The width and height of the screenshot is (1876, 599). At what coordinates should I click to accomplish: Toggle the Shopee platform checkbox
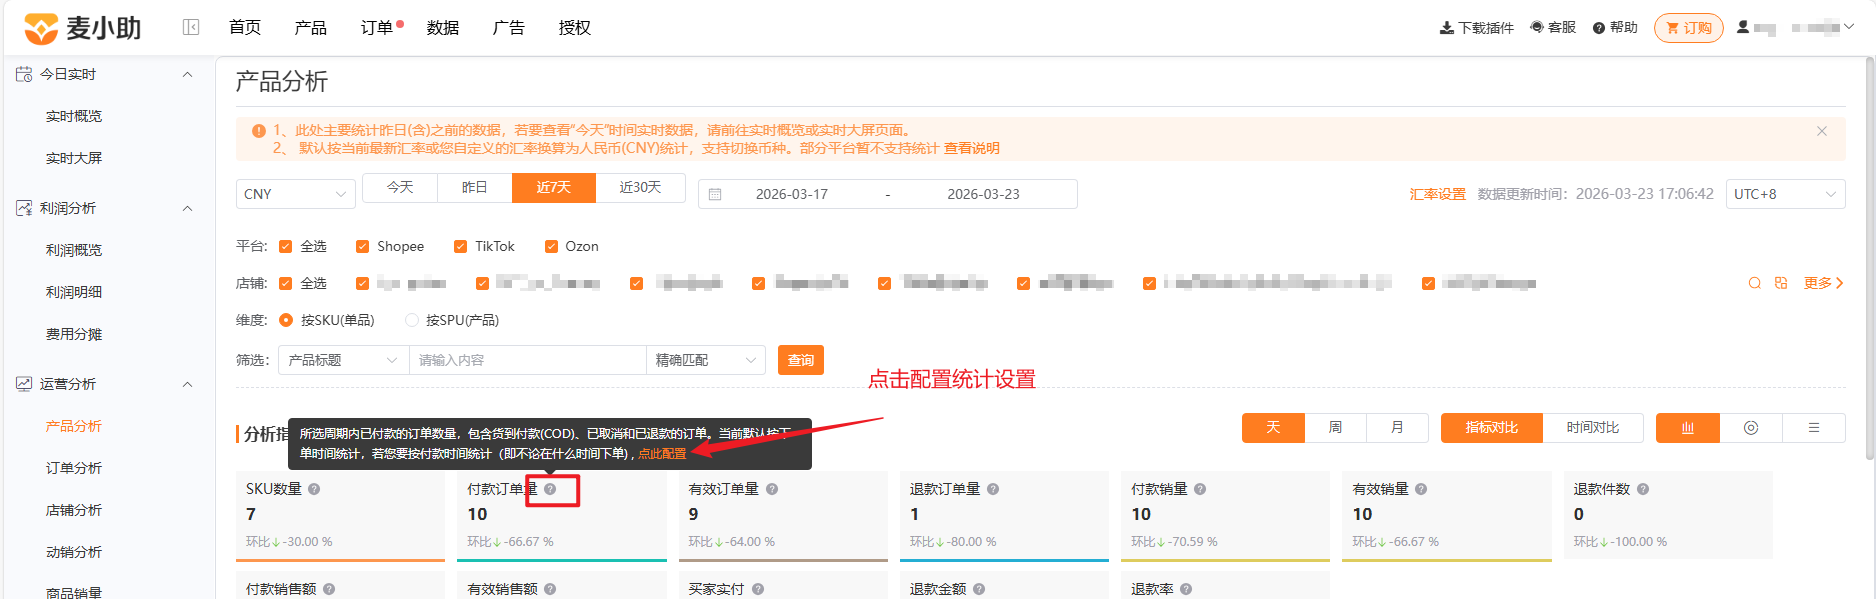click(362, 247)
